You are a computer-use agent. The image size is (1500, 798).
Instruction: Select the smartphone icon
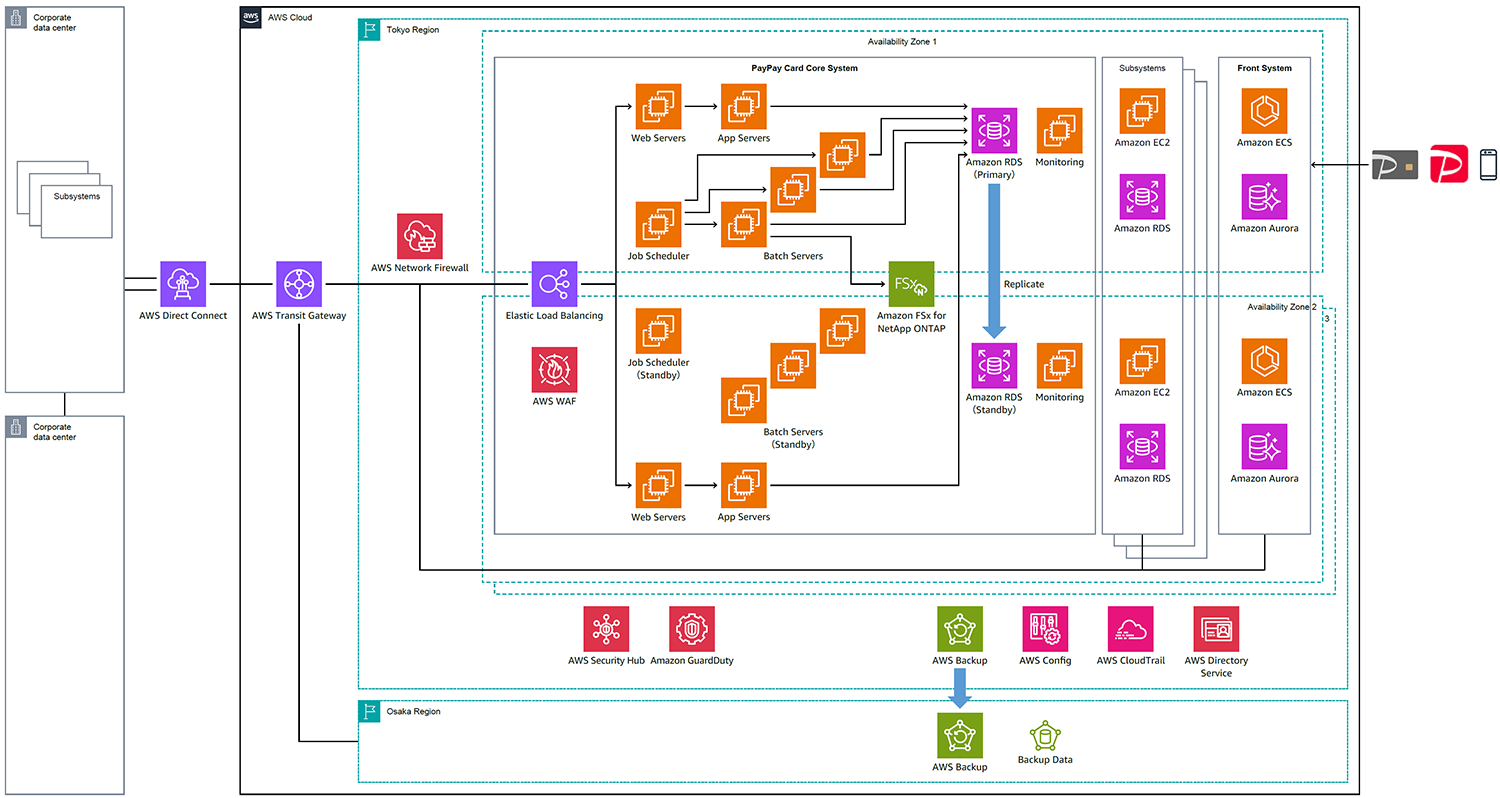point(1488,163)
